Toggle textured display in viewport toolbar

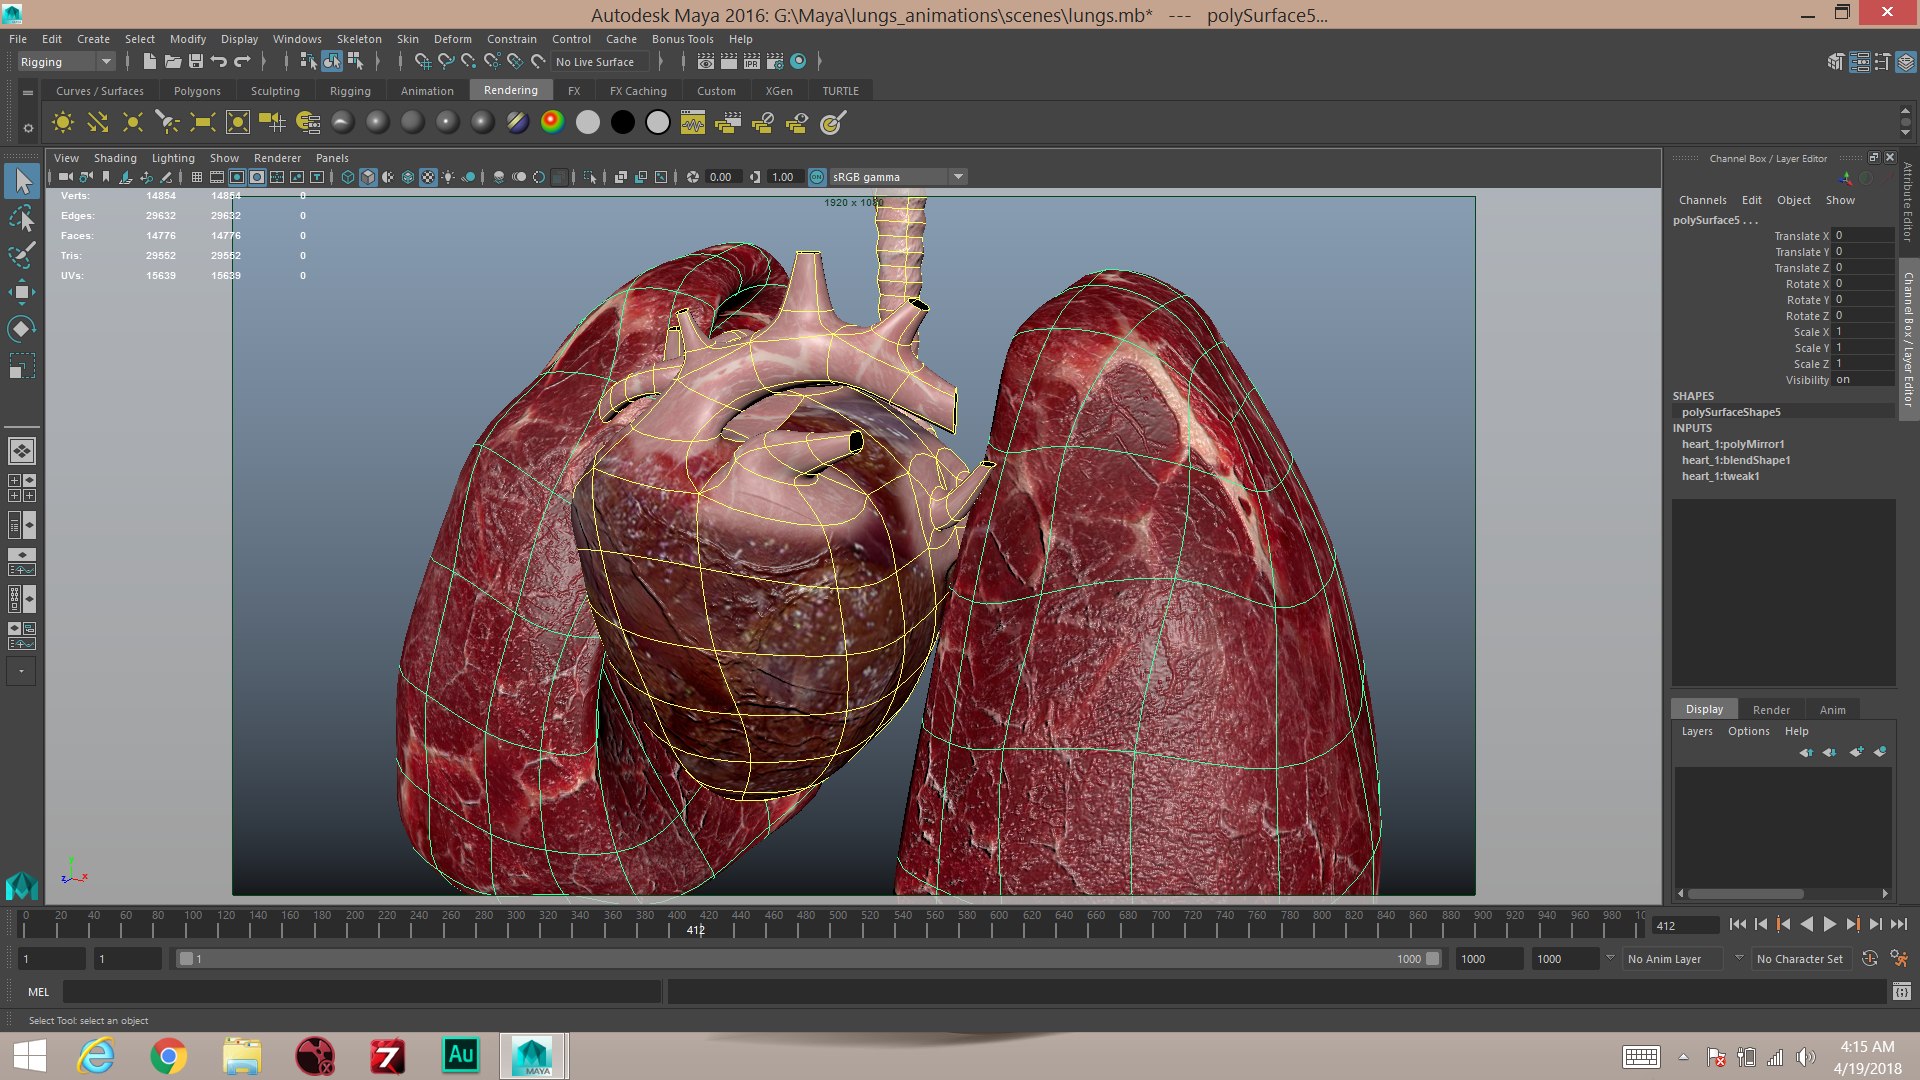[428, 177]
